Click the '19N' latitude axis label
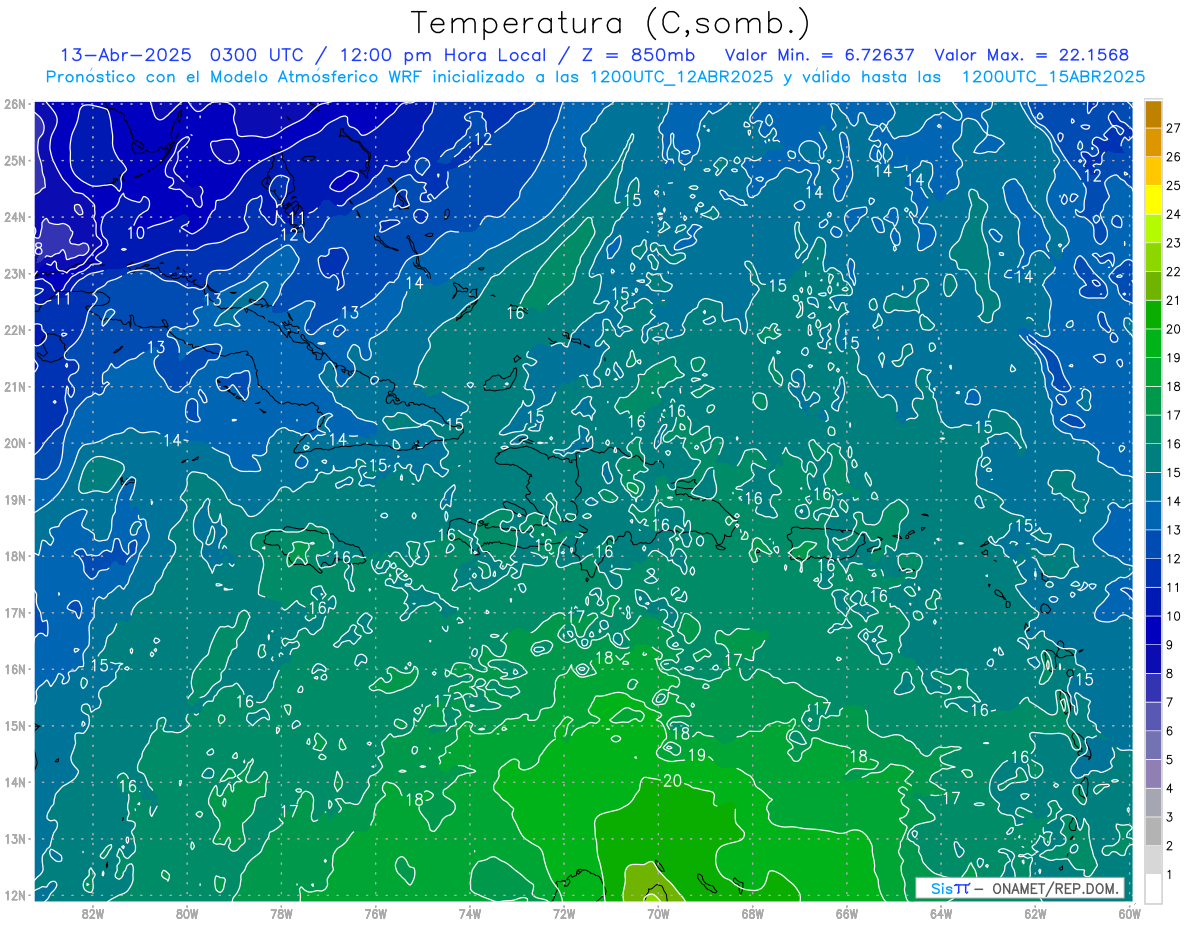The height and width of the screenshot is (927, 1200). [14, 499]
